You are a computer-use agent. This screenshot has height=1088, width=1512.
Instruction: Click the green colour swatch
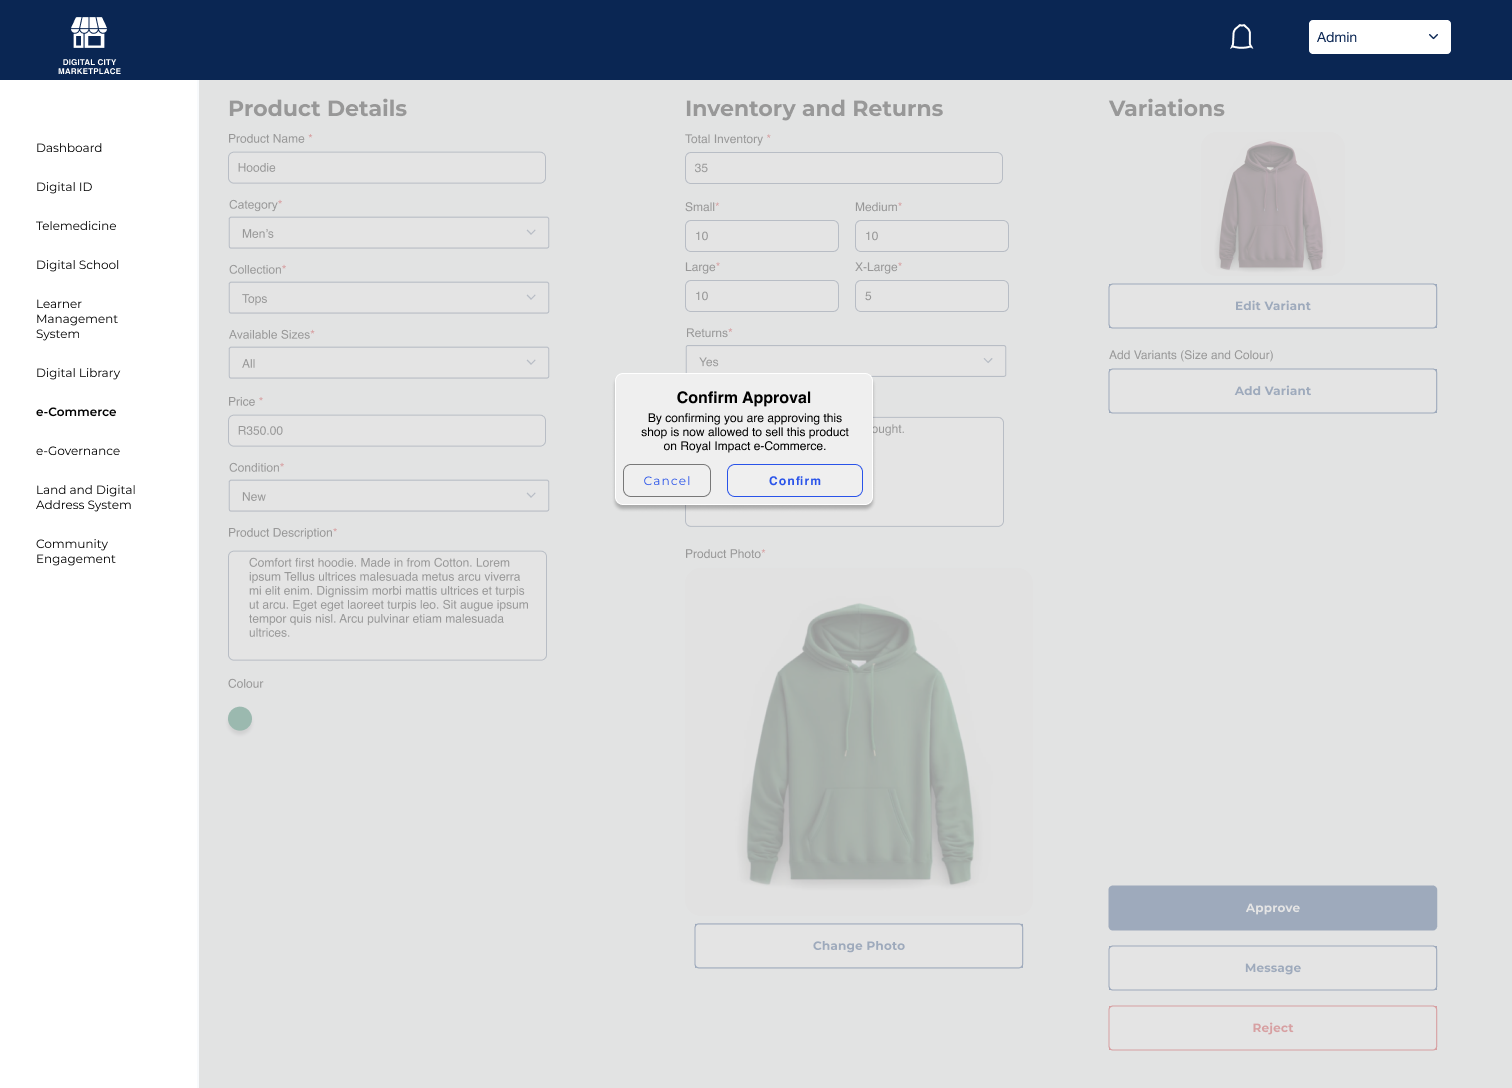point(240,719)
